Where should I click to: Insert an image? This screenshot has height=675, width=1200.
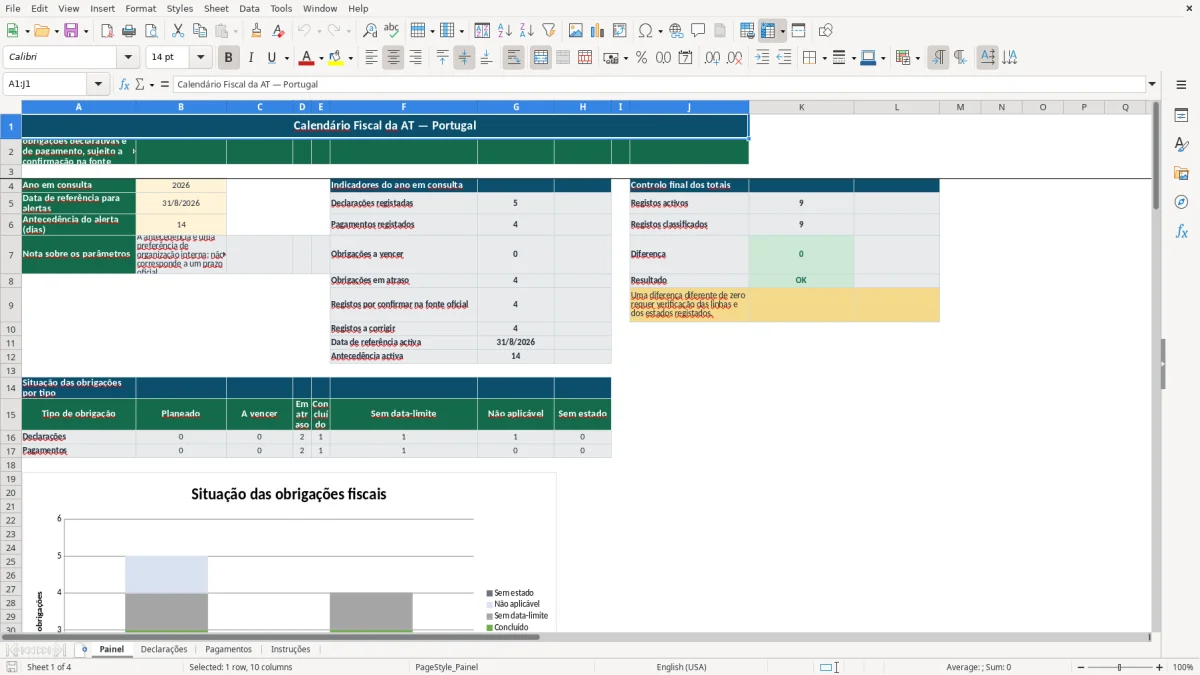[576, 31]
